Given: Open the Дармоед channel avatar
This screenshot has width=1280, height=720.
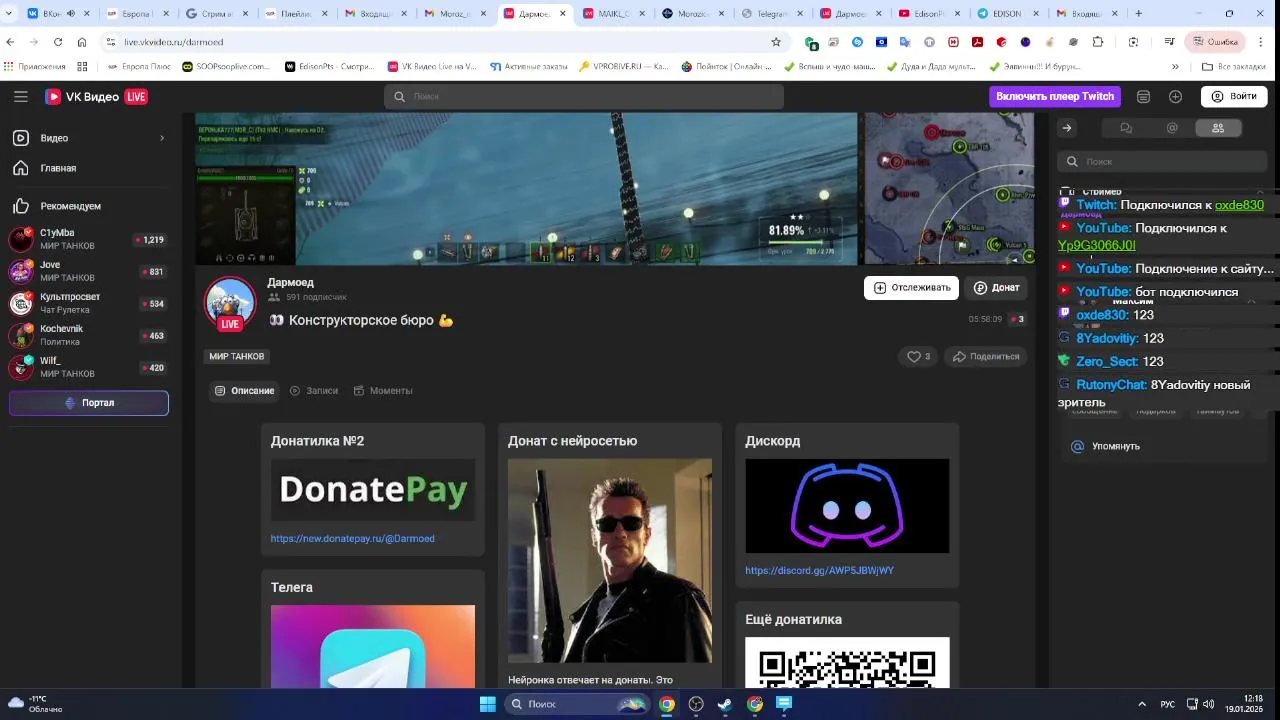Looking at the screenshot, I should (230, 302).
